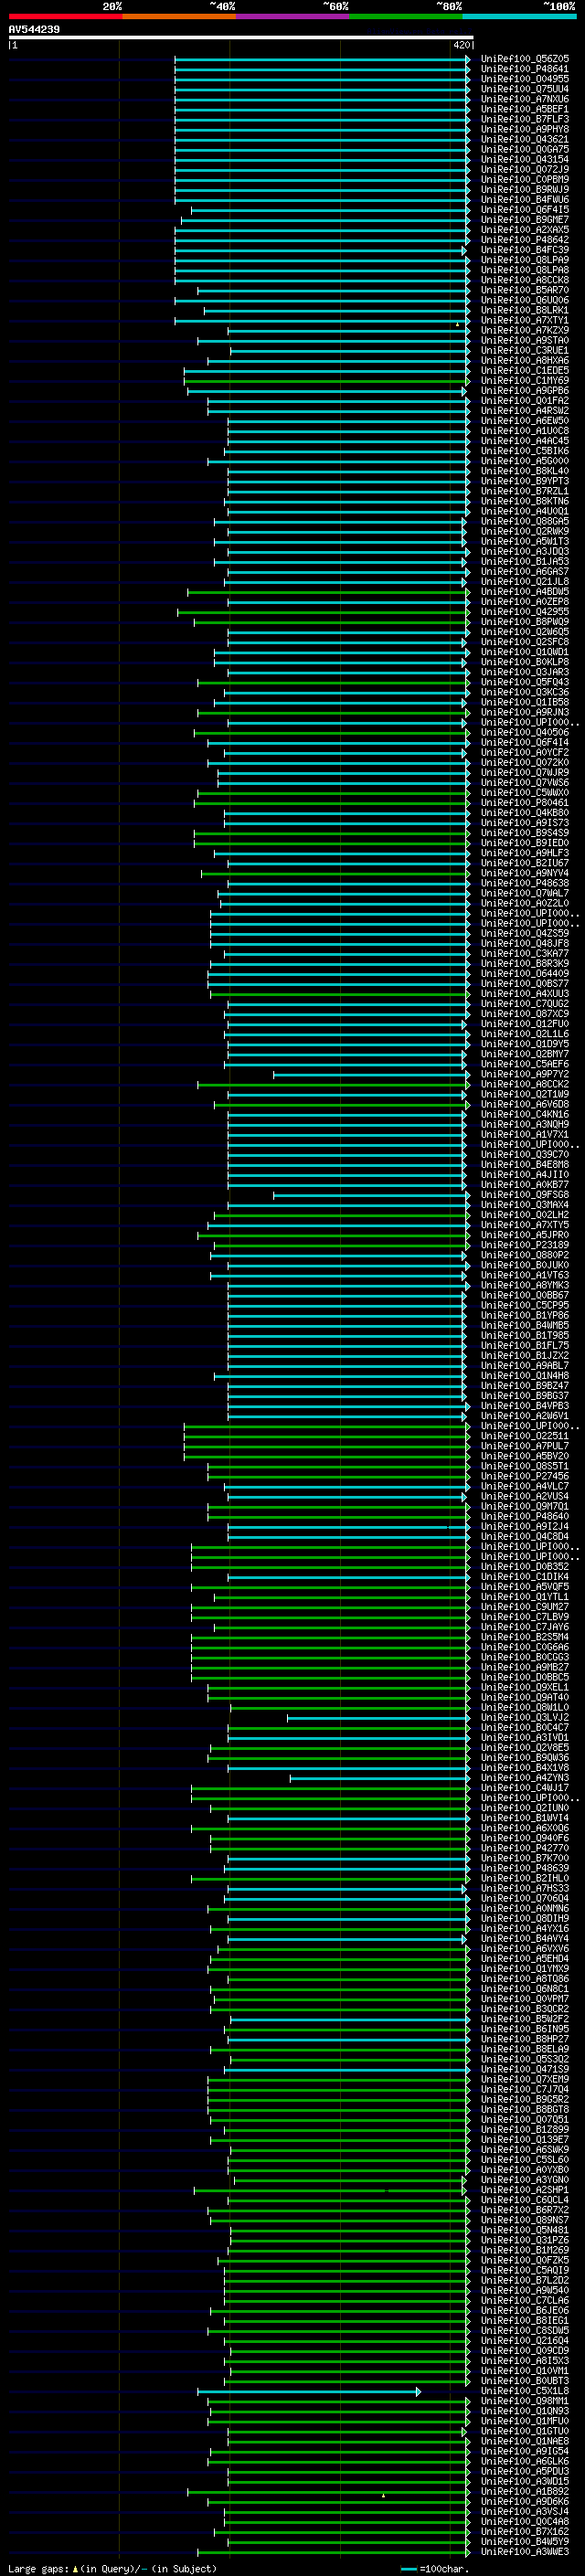
Task: Click the query end position 420
Action: pyautogui.click(x=461, y=45)
